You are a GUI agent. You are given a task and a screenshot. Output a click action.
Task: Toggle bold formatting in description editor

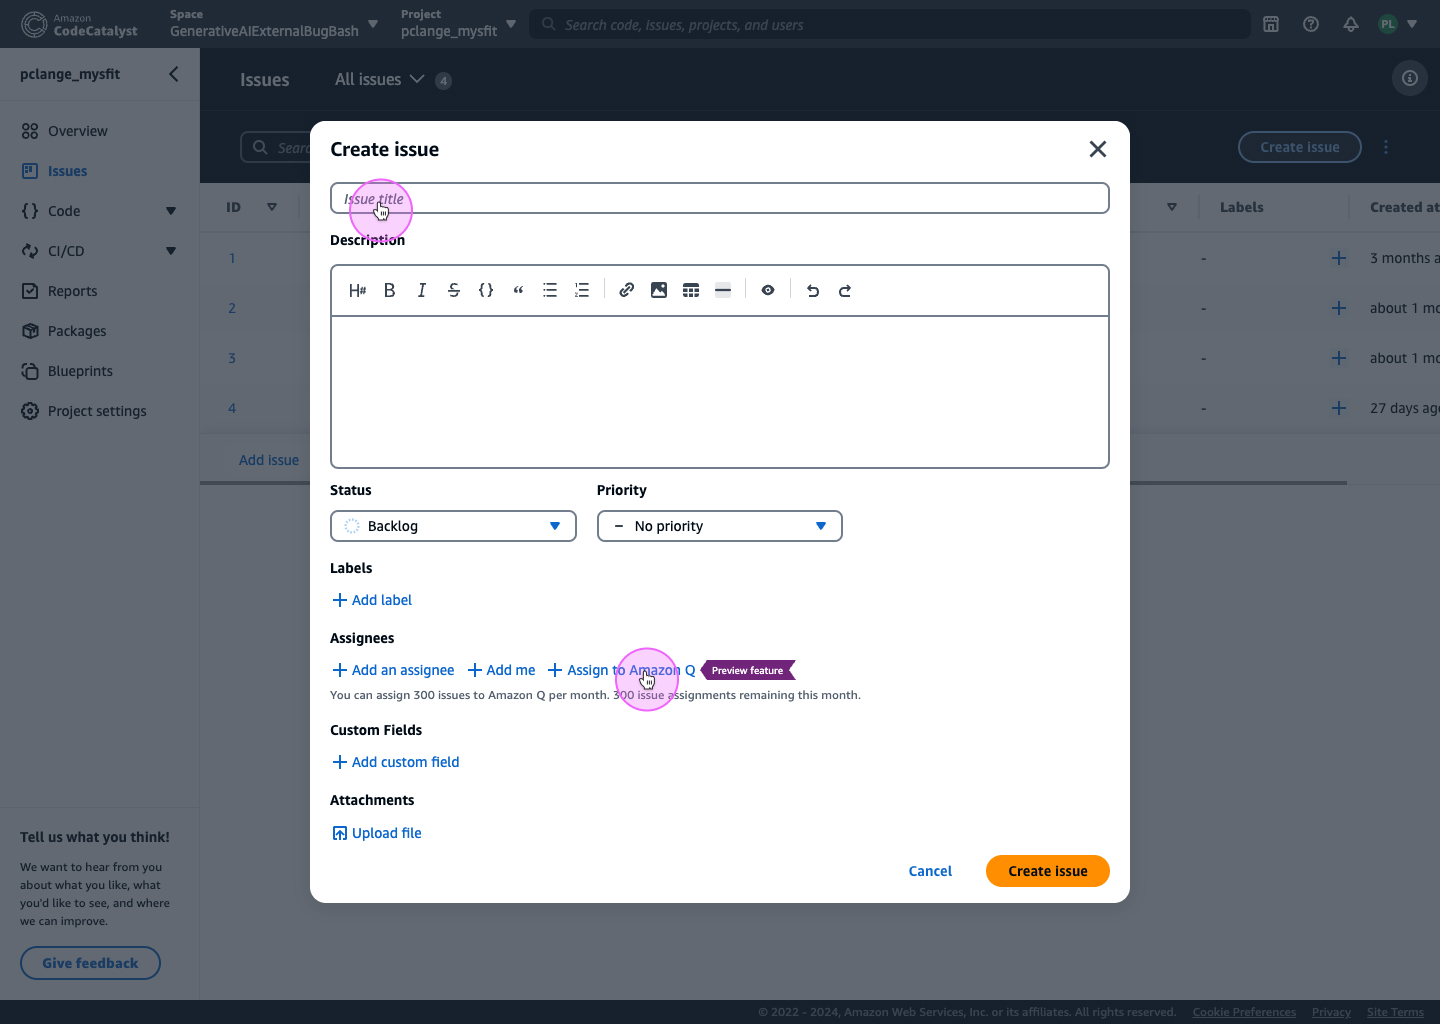point(390,290)
